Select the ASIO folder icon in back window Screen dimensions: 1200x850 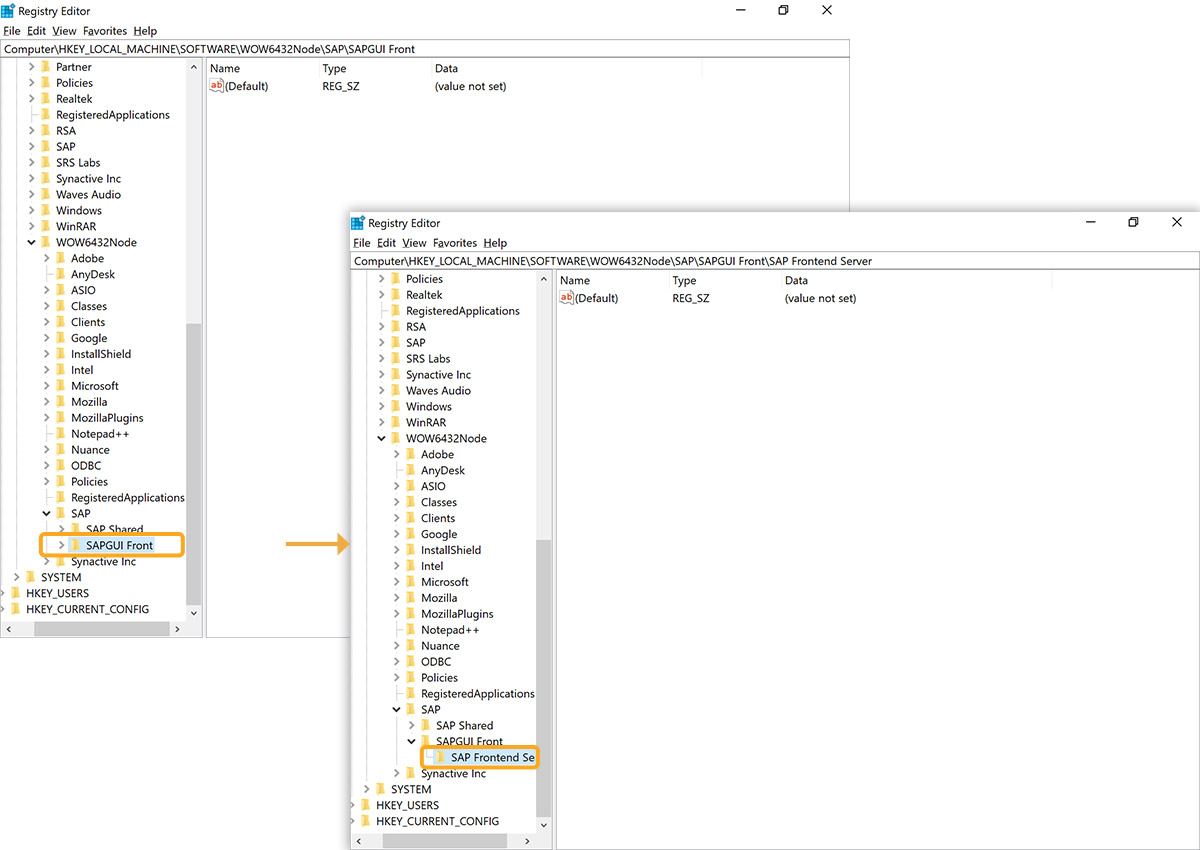60,290
